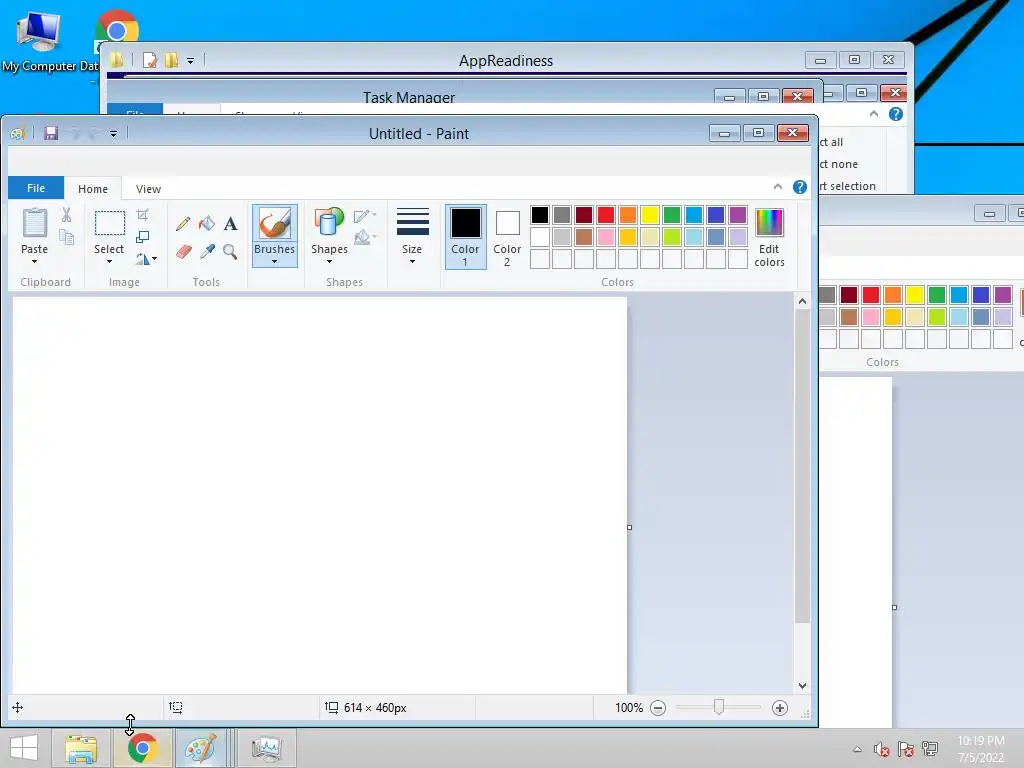
Task: Click the AppReadiness window title bar
Action: point(506,61)
